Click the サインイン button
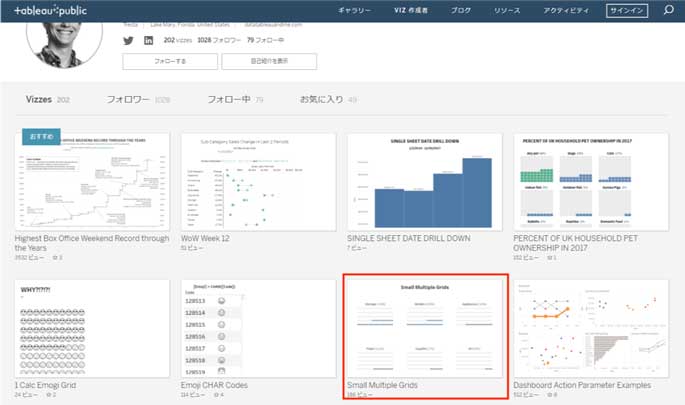The height and width of the screenshot is (405, 685). [x=627, y=11]
